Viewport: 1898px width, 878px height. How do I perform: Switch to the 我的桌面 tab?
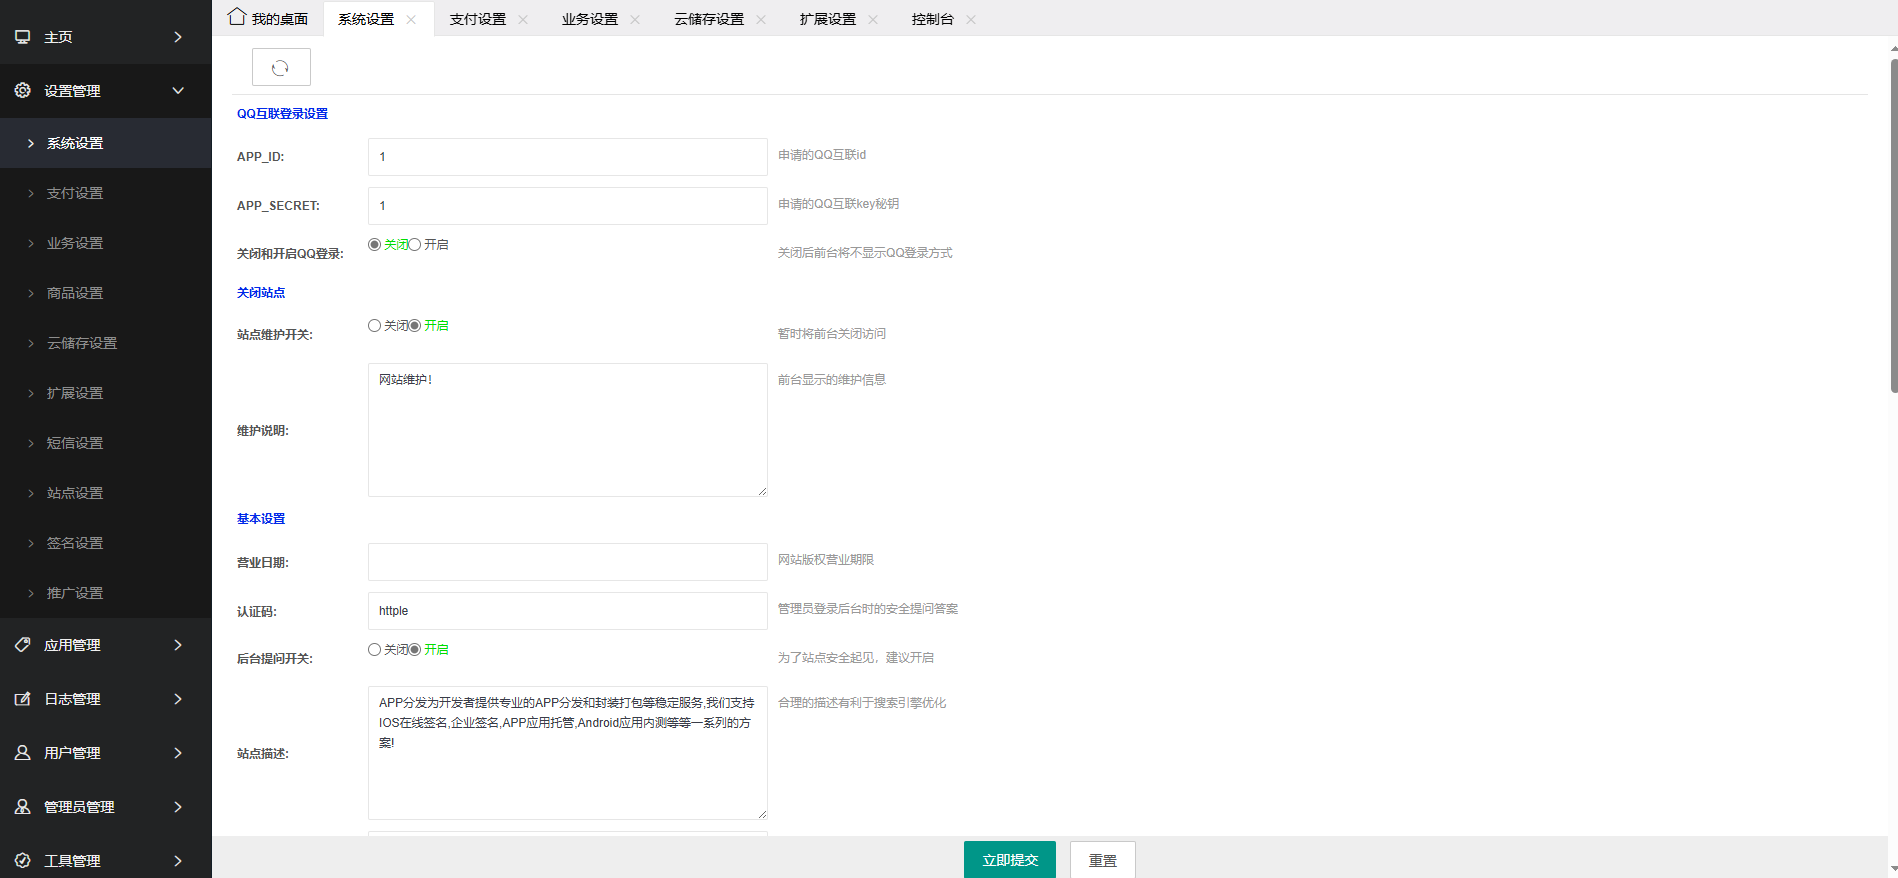tap(268, 19)
